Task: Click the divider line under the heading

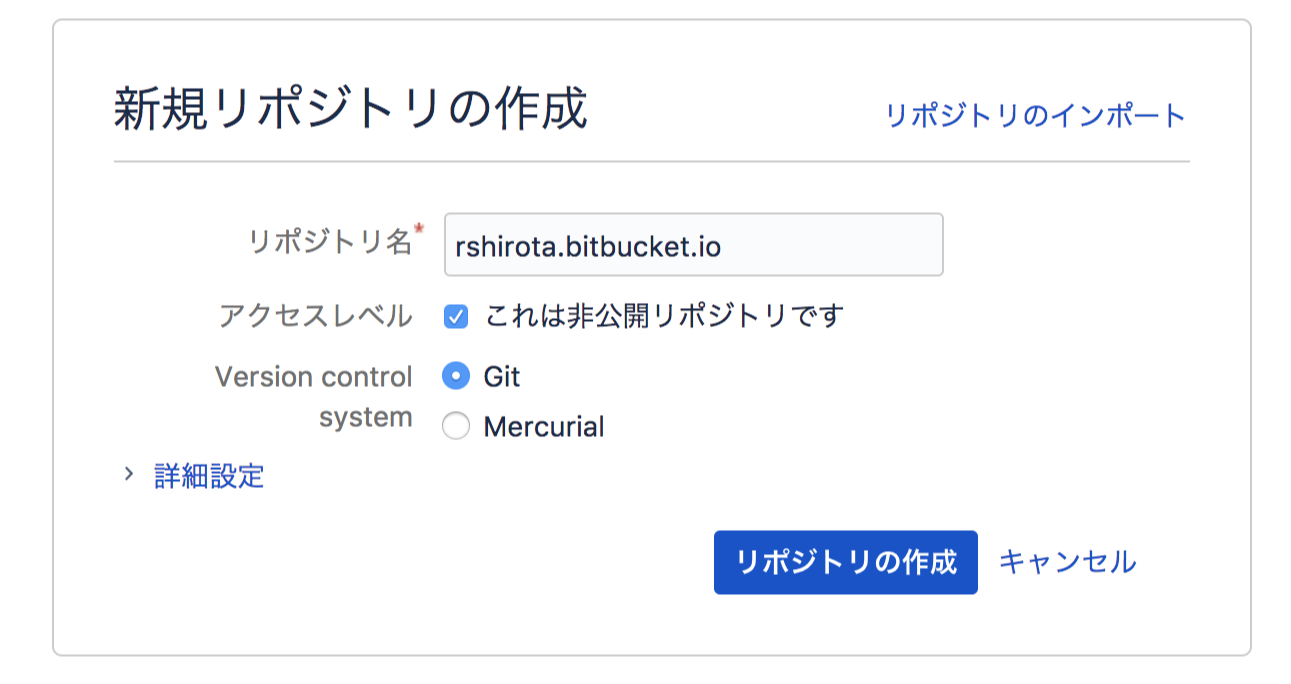Action: (x=651, y=162)
